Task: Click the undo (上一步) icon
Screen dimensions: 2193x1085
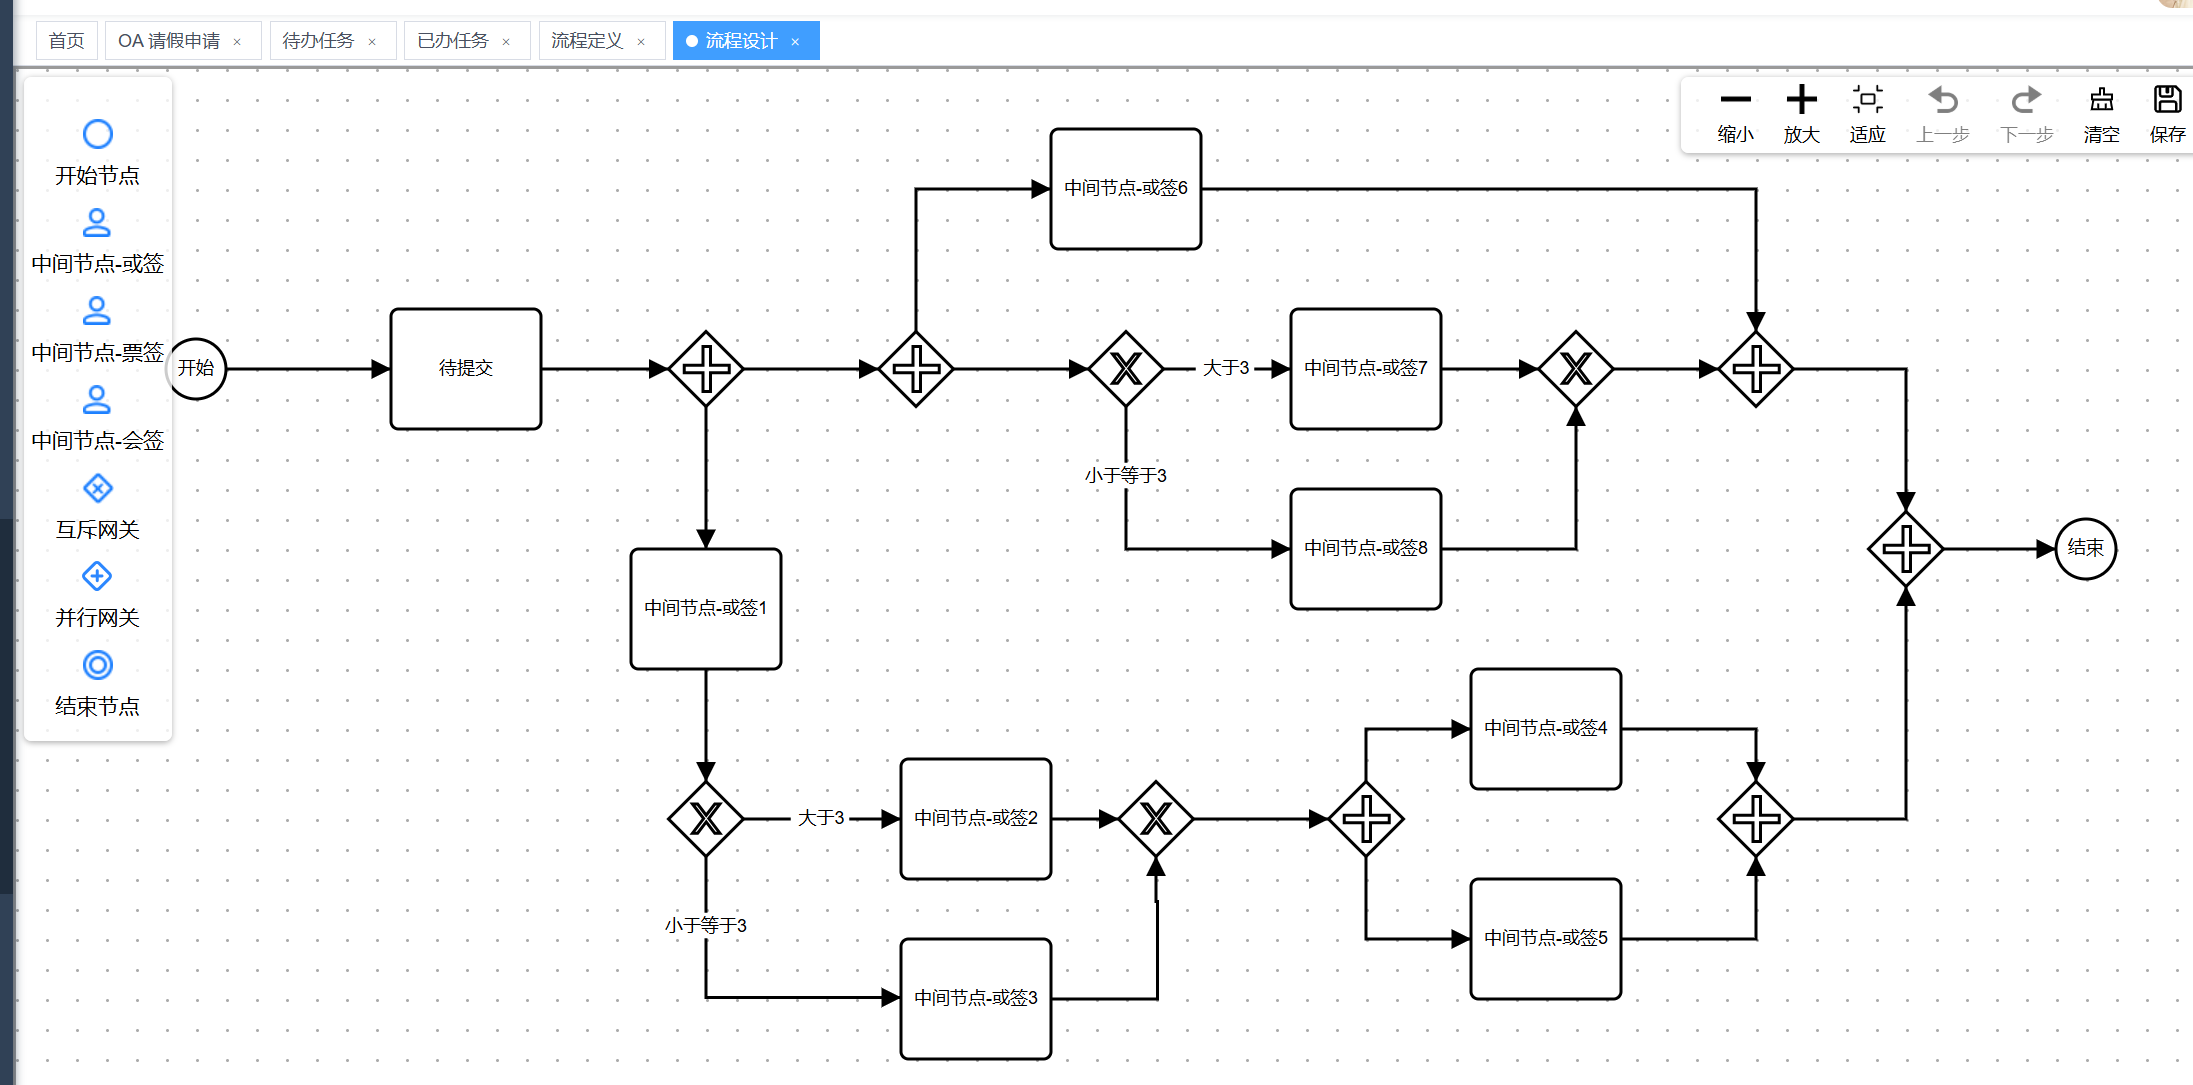Action: [x=1942, y=100]
